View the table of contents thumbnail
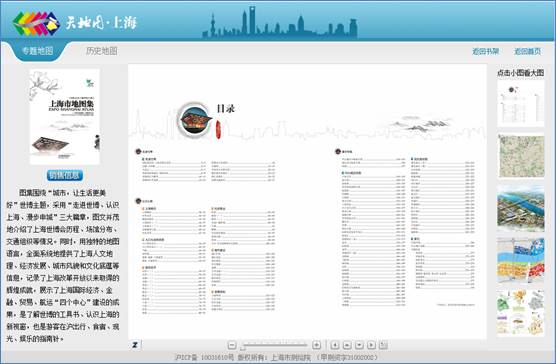Image resolution: width=556 pixels, height=364 pixels. [521, 103]
